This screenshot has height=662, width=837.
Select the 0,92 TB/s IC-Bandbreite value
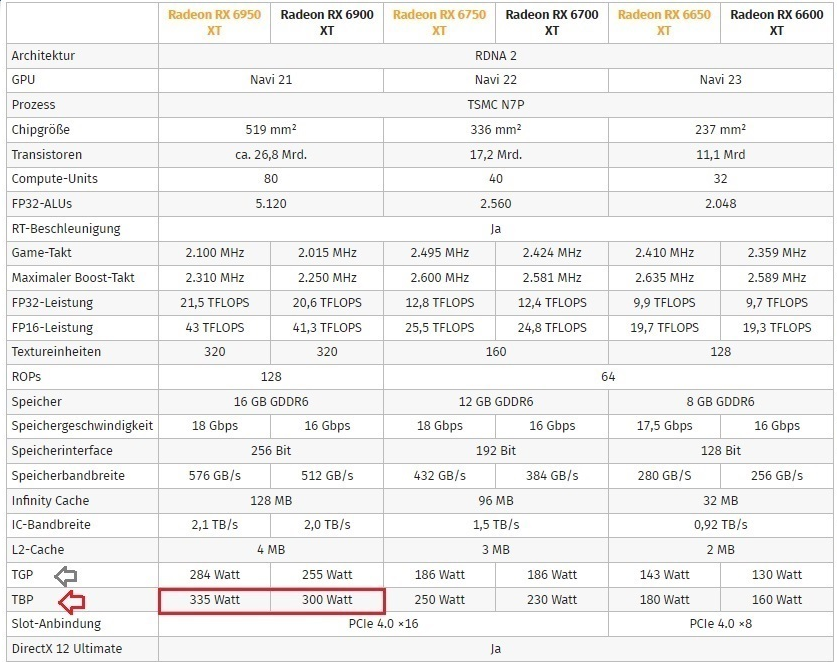(x=721, y=525)
